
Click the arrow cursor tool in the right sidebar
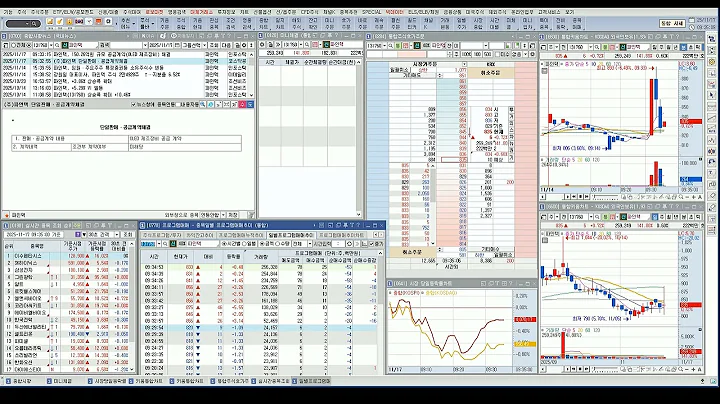[712, 95]
